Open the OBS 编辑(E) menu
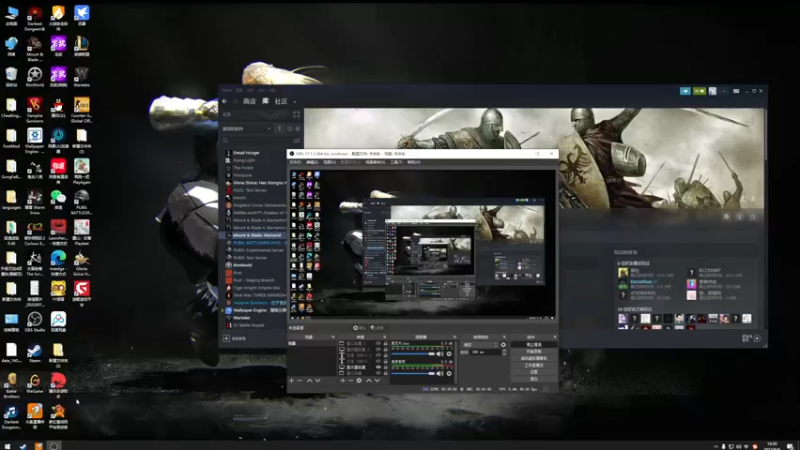Screen dimensions: 800x450 (x=312, y=162)
